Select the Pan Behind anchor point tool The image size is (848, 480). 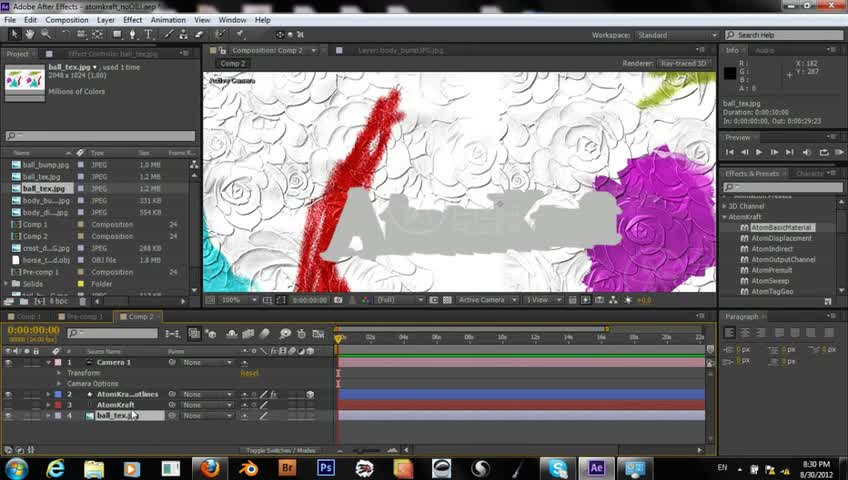pos(97,34)
